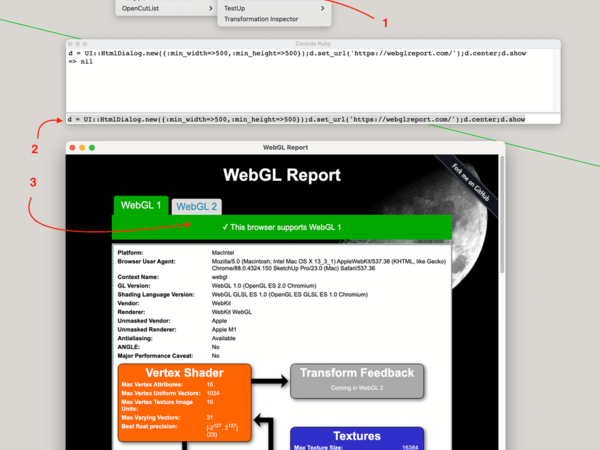
Task: Close the WebGL Report window
Action: [72, 147]
